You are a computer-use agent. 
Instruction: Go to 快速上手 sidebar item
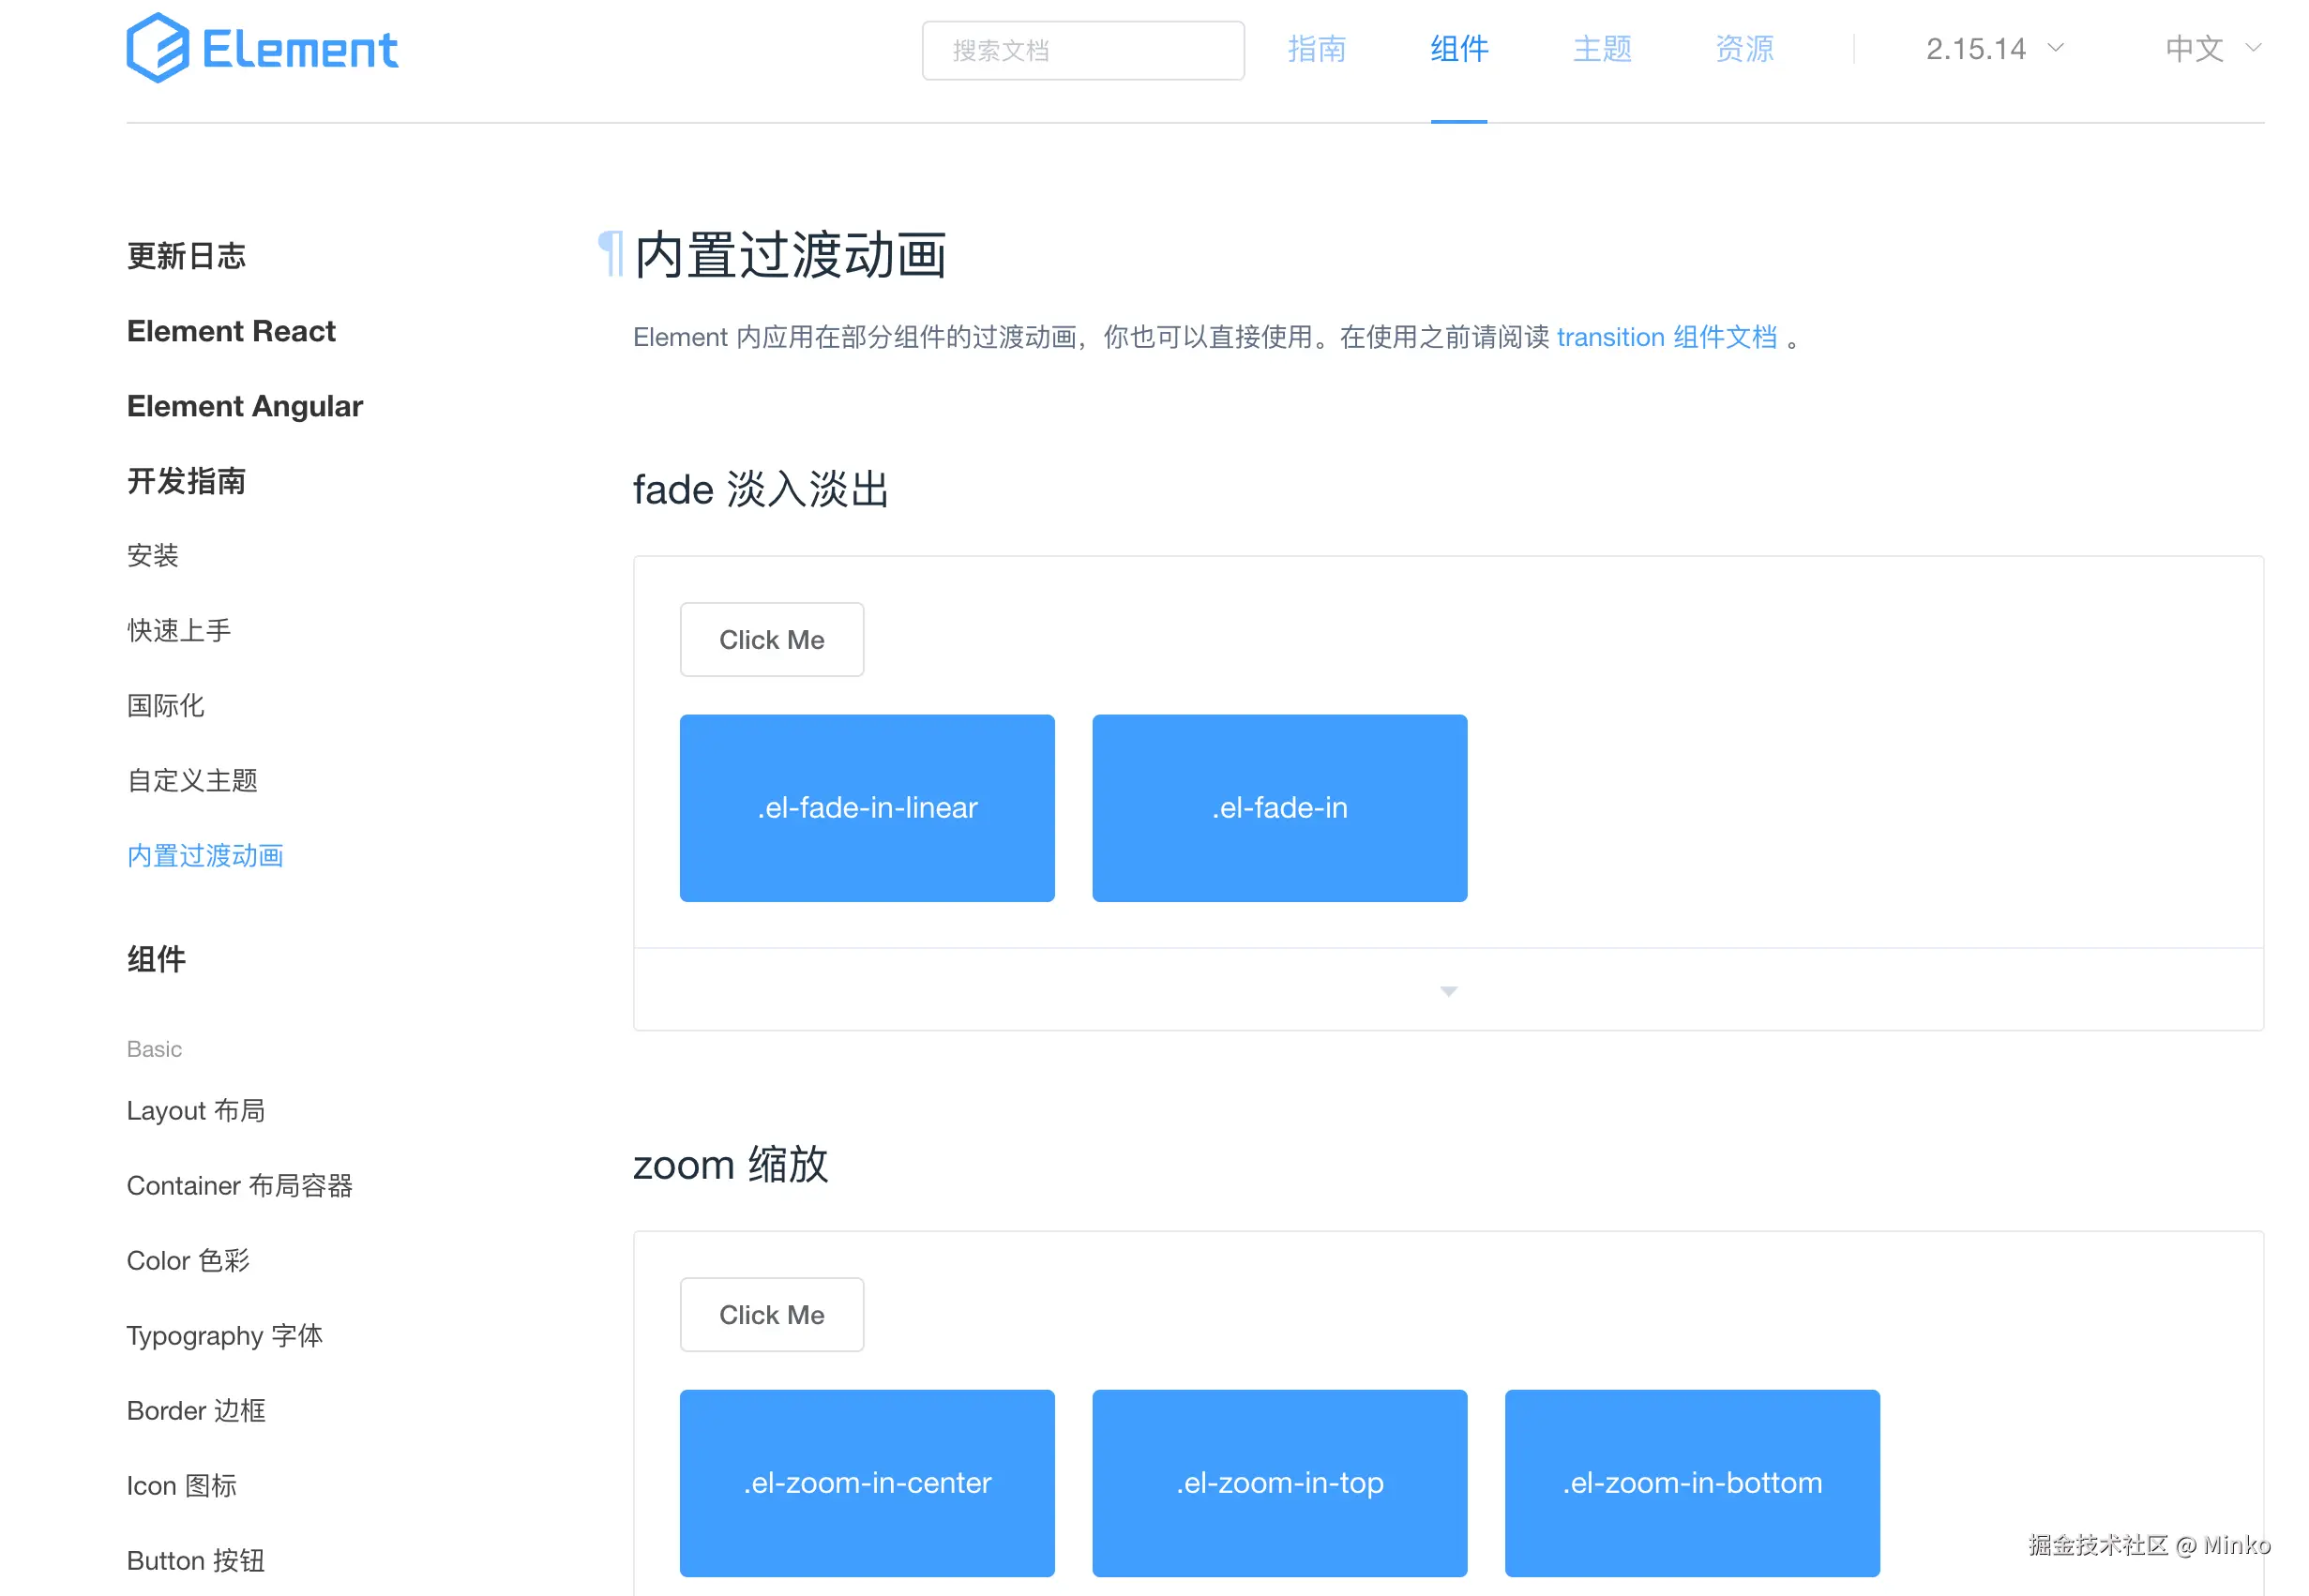pyautogui.click(x=179, y=630)
